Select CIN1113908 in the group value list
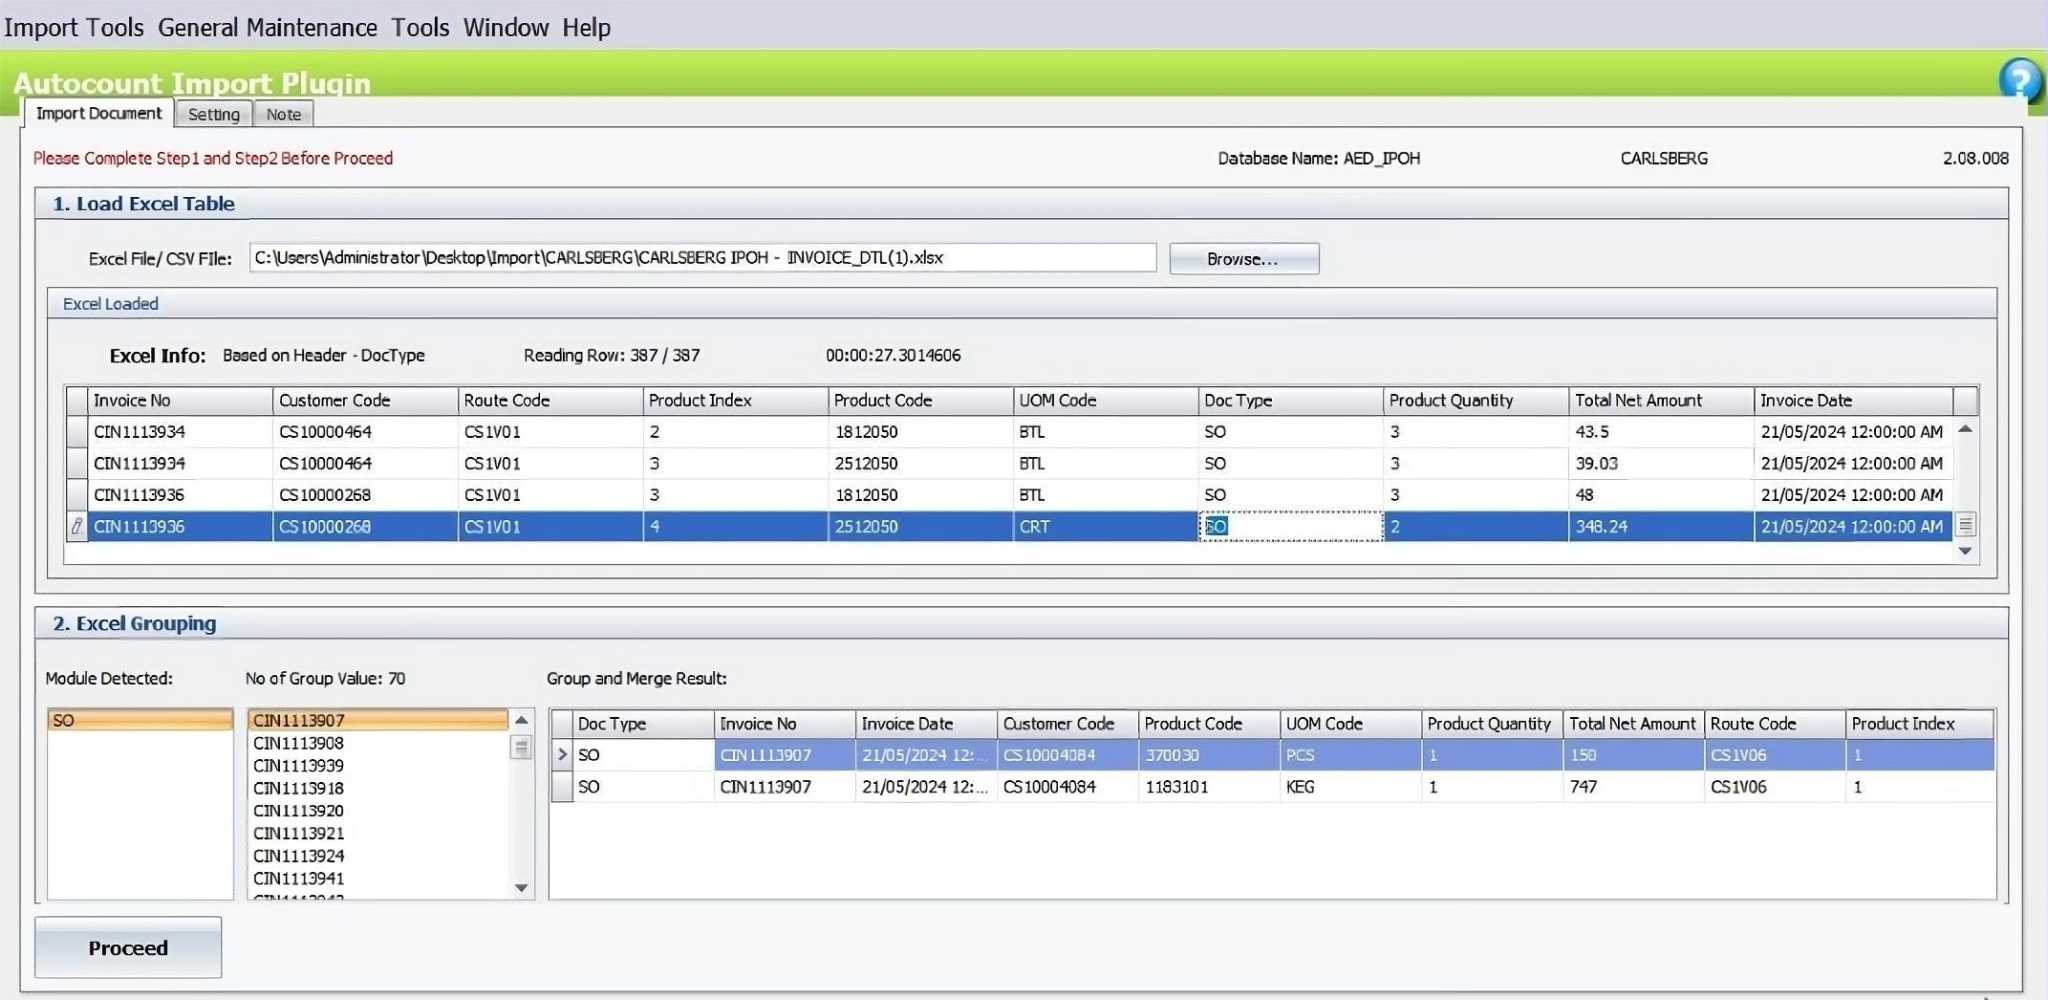This screenshot has width=2048, height=1000. point(378,743)
